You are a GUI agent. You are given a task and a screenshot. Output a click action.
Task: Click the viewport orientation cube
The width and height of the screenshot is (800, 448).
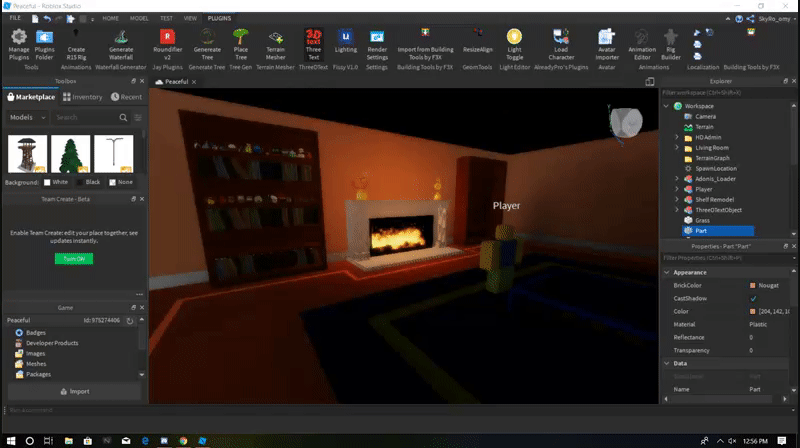pyautogui.click(x=626, y=122)
